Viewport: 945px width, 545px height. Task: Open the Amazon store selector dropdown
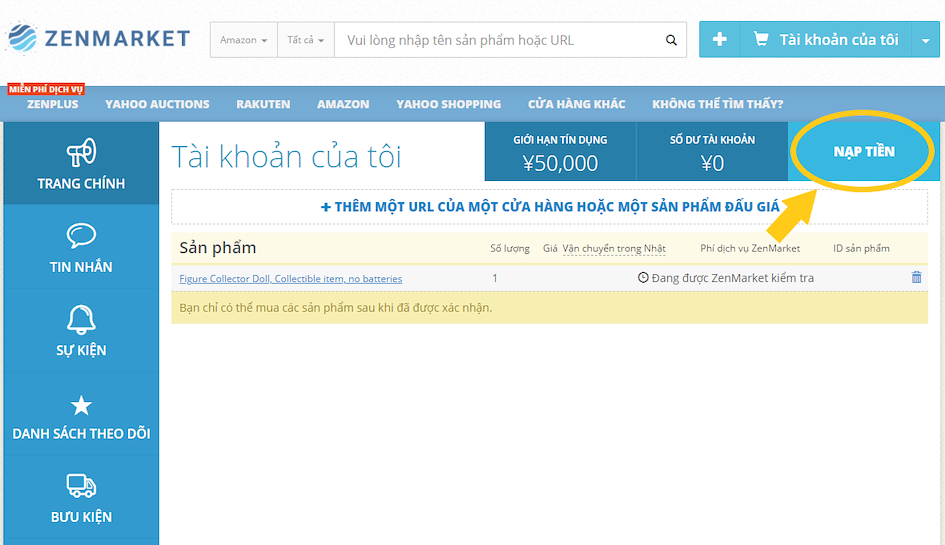pyautogui.click(x=243, y=40)
